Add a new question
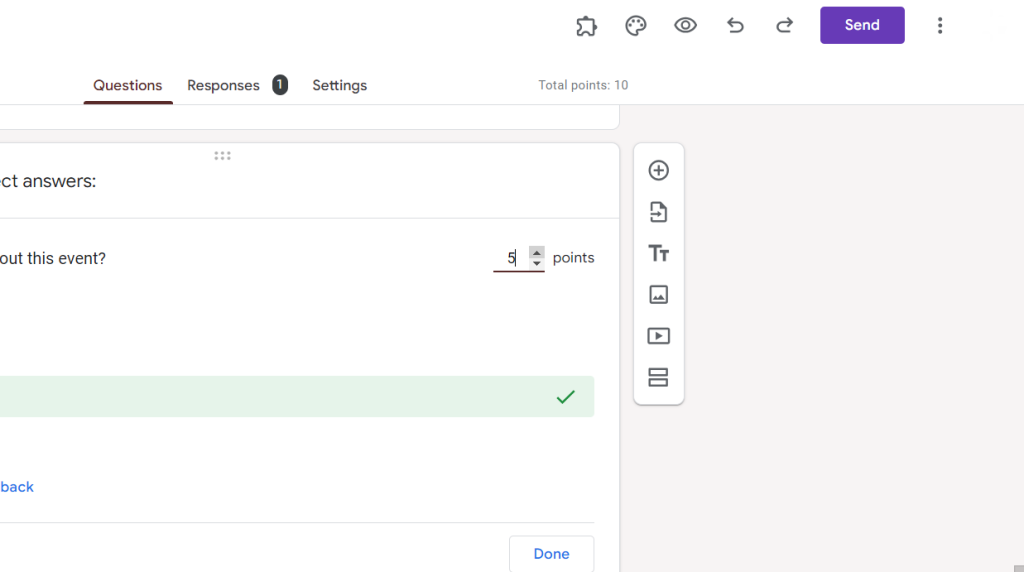The width and height of the screenshot is (1024, 572). coord(658,170)
